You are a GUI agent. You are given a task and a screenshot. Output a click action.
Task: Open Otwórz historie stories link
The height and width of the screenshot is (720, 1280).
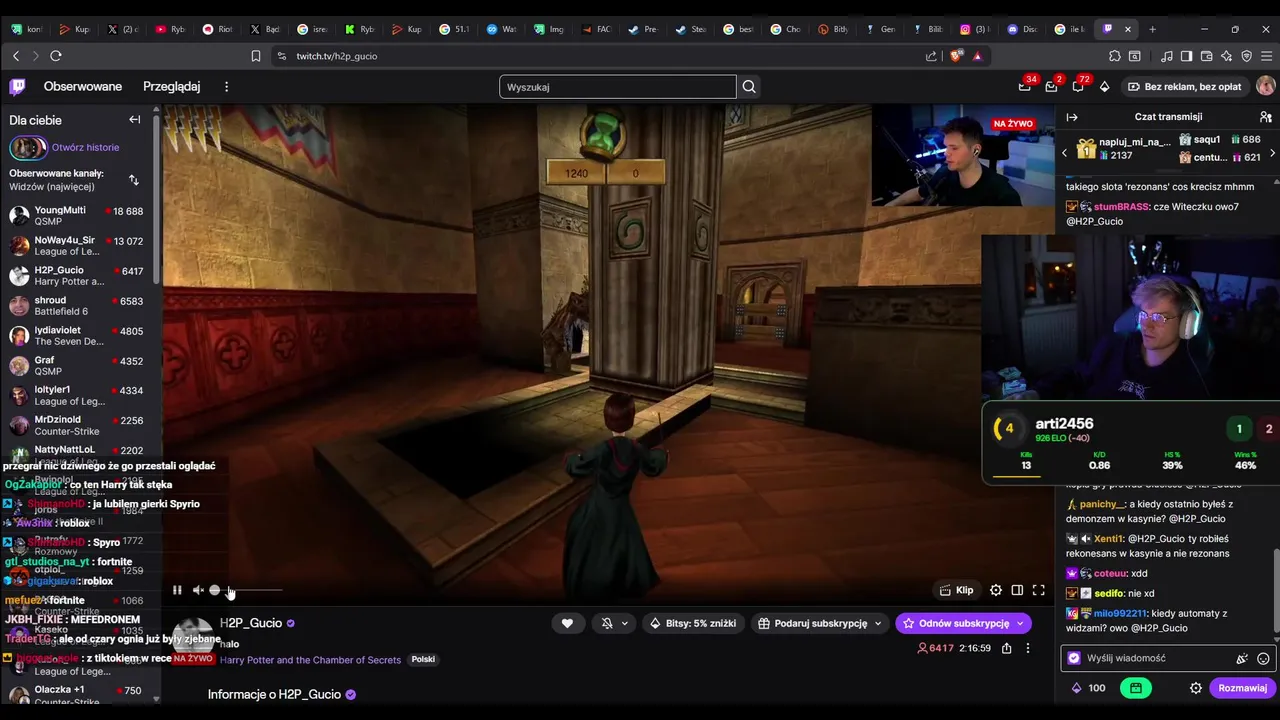pyautogui.click(x=85, y=147)
